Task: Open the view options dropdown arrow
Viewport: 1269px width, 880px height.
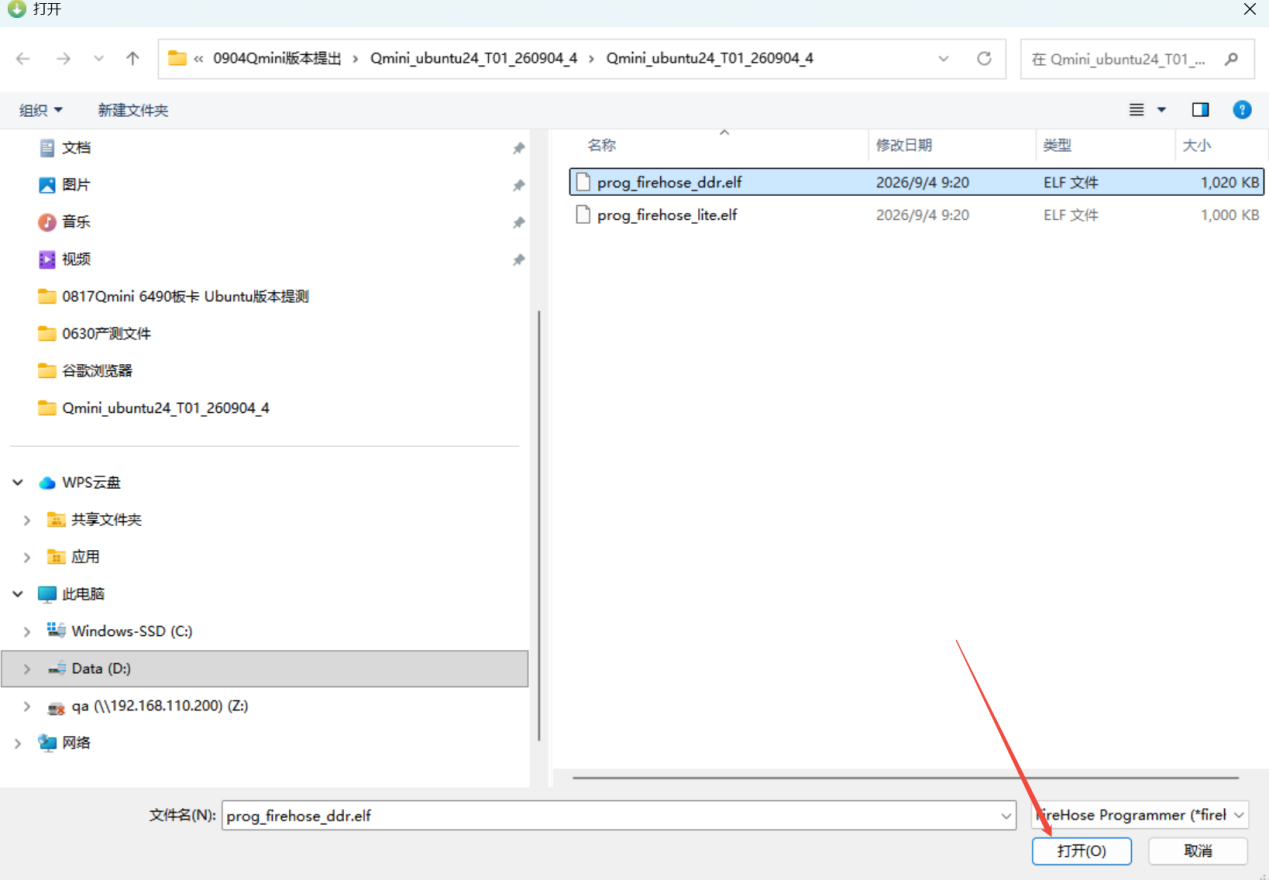Action: coord(1161,110)
